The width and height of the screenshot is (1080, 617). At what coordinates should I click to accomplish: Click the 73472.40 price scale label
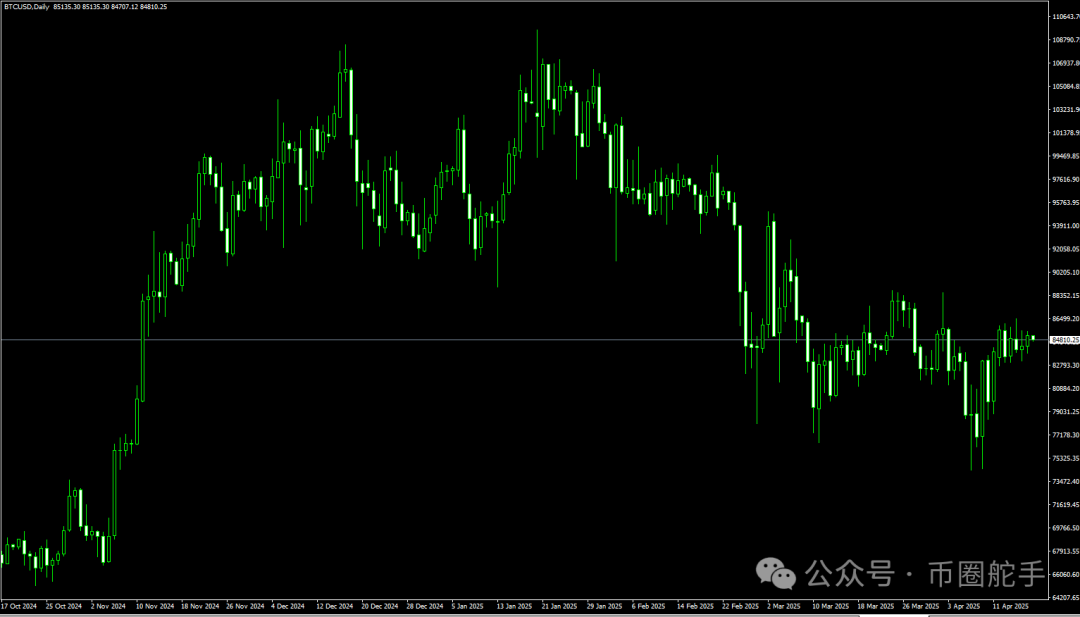click(x=1065, y=481)
